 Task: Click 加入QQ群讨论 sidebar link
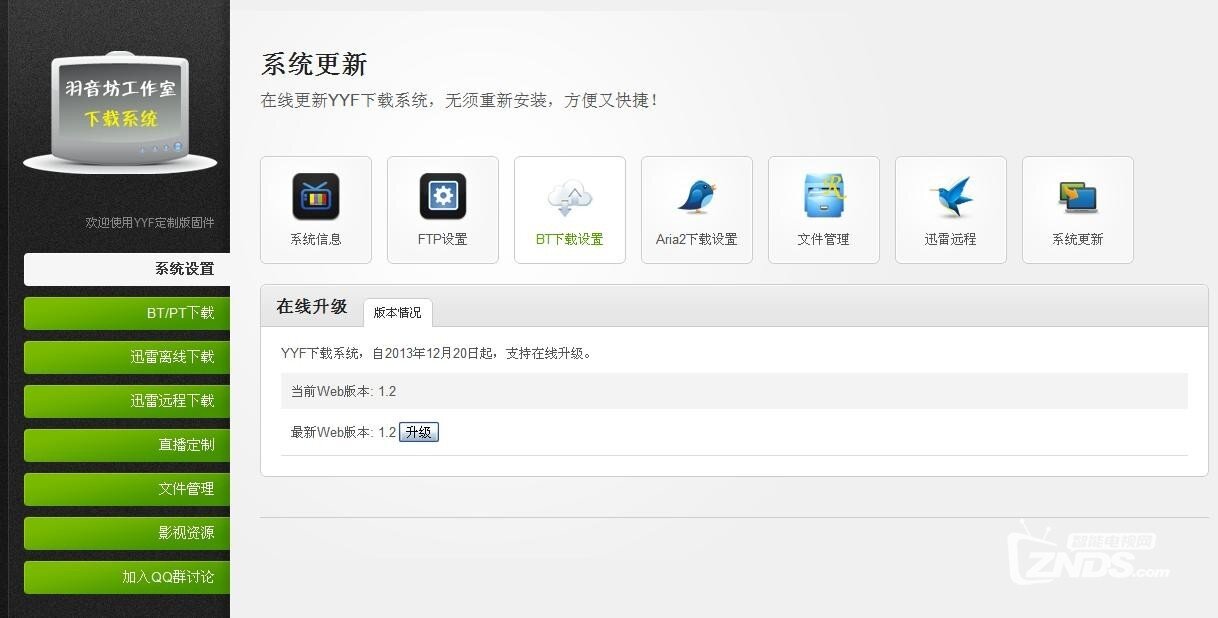point(128,577)
